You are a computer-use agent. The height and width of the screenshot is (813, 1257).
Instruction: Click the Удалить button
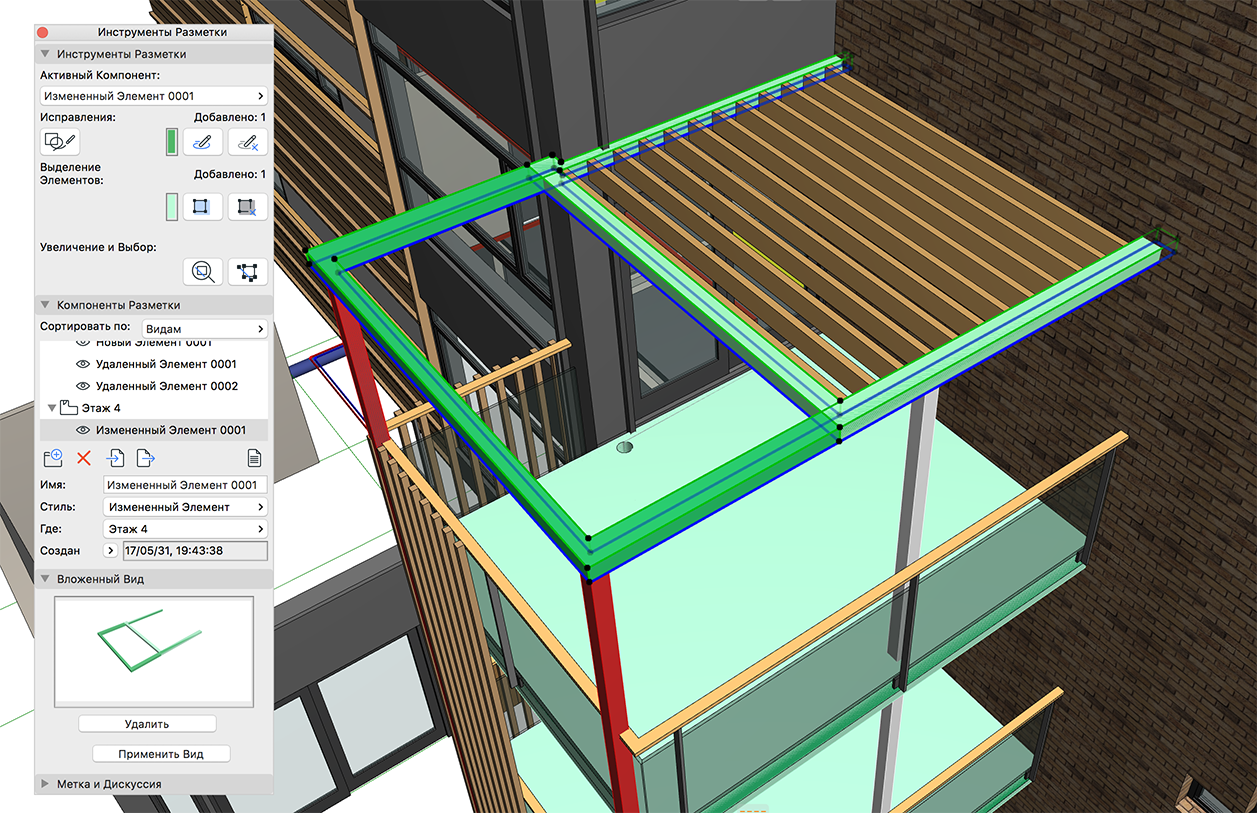pos(147,724)
